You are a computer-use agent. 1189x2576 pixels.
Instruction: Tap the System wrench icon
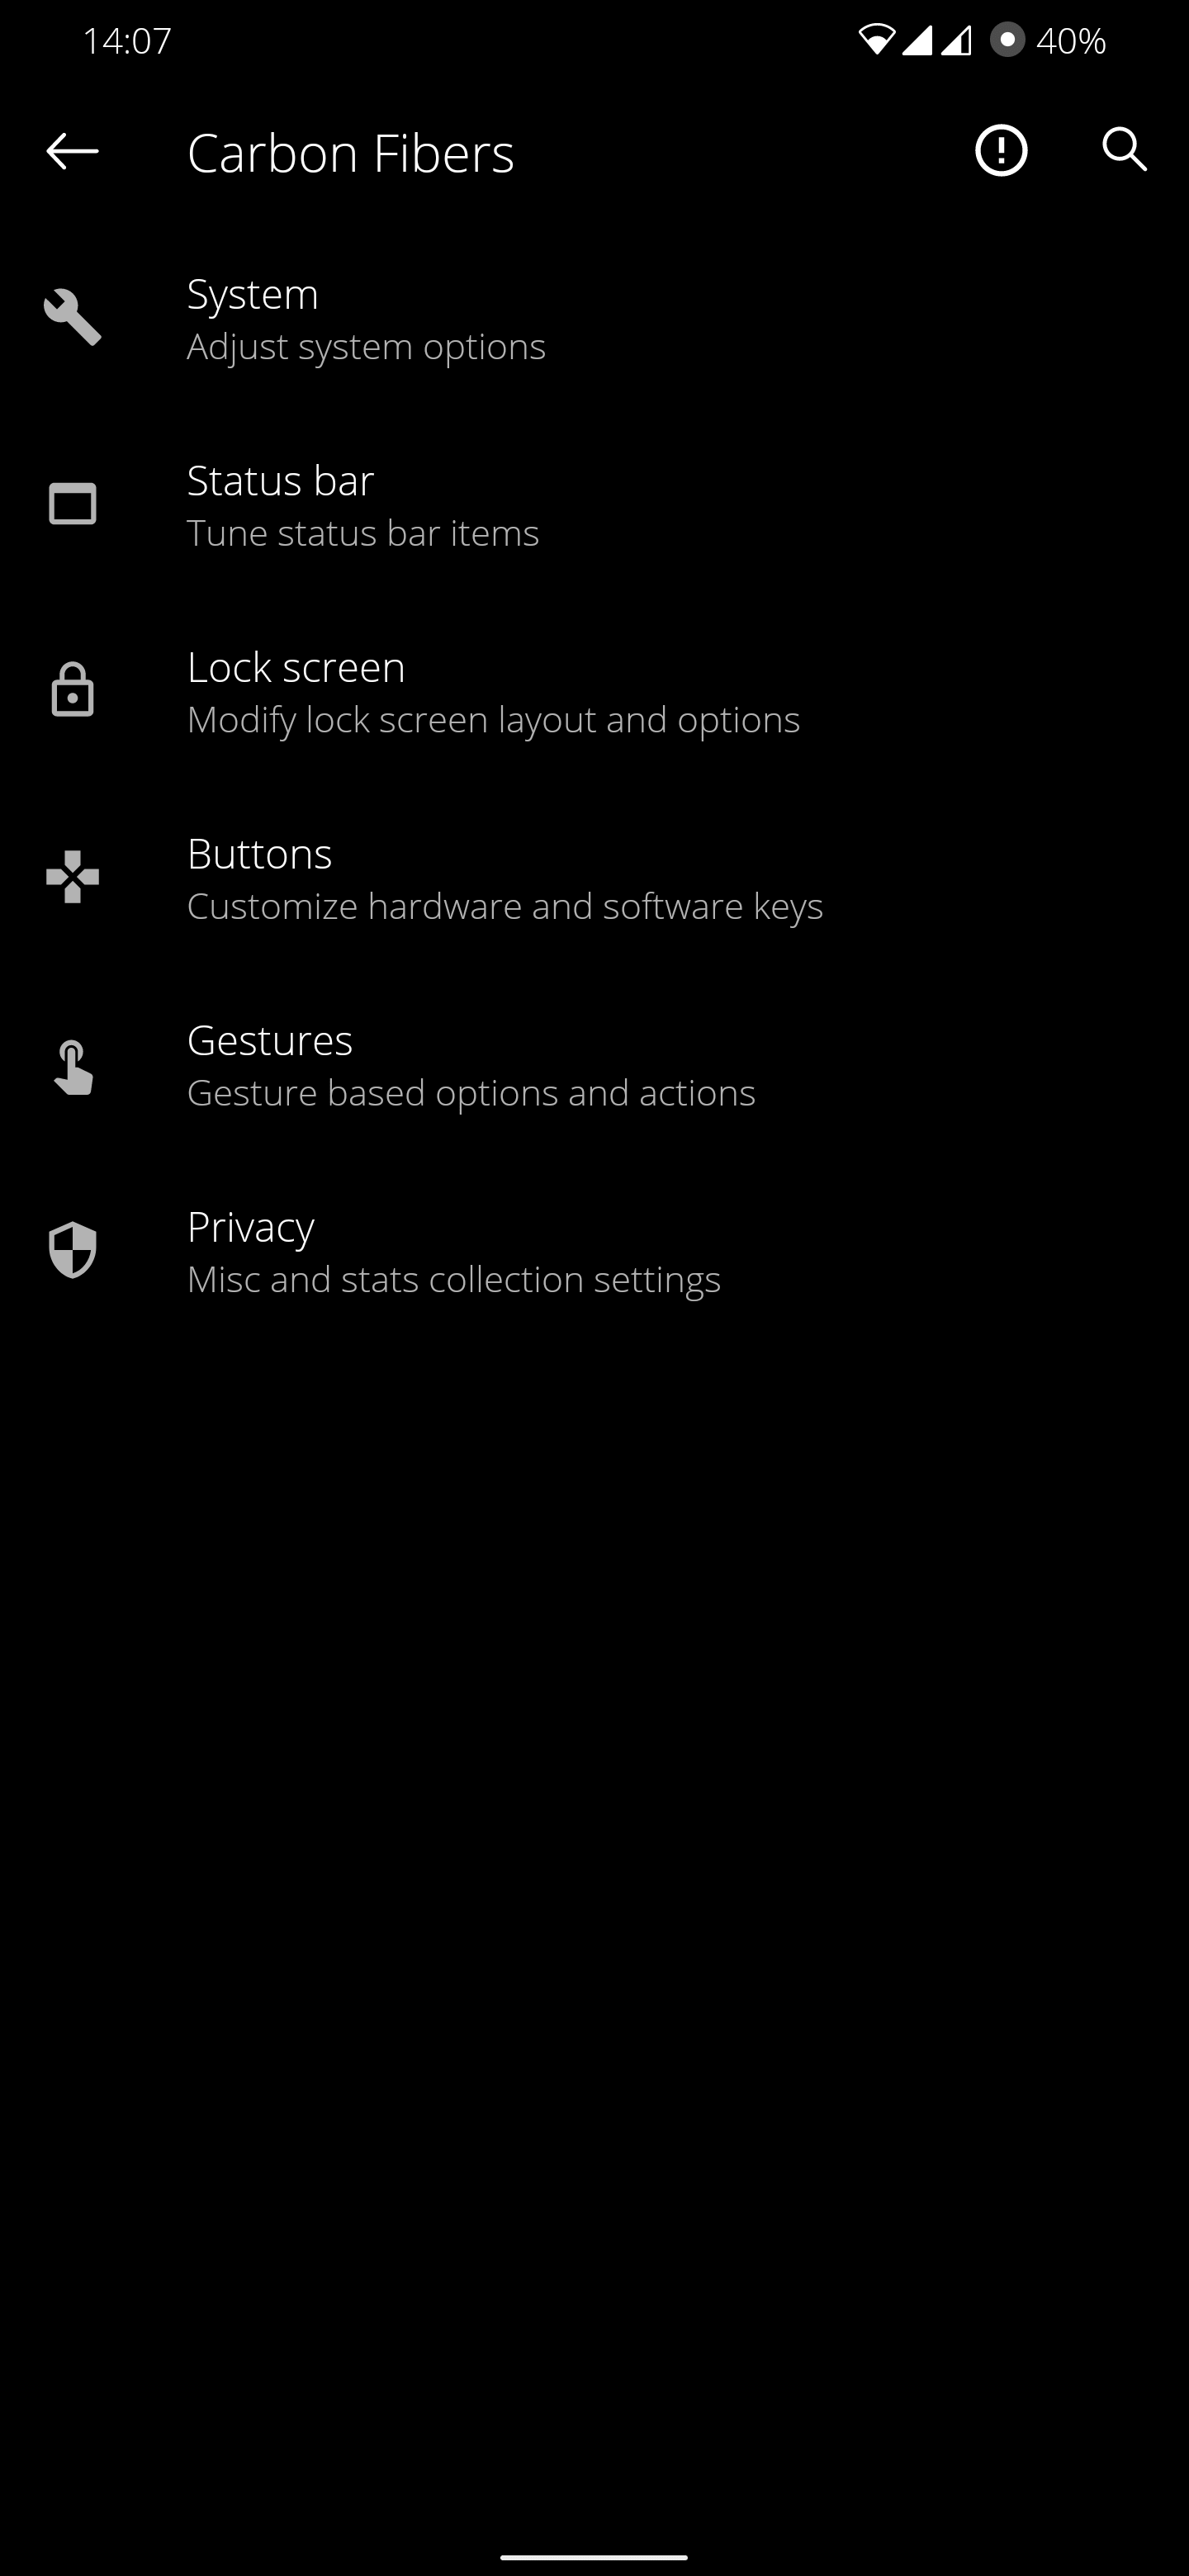72,317
